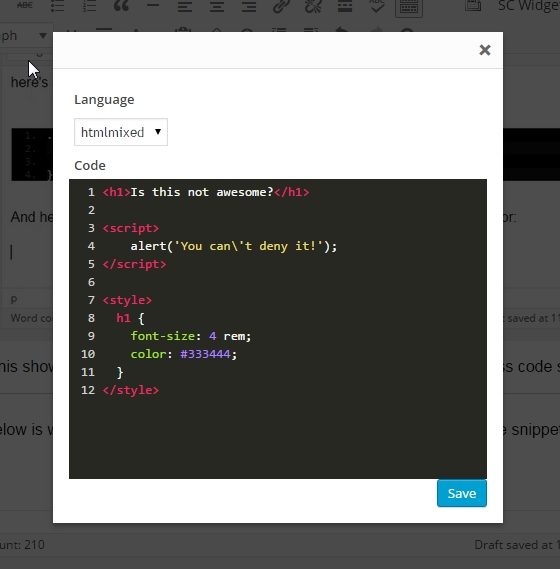Center align text in the editor
This screenshot has height=569, width=560.
[x=217, y=6]
